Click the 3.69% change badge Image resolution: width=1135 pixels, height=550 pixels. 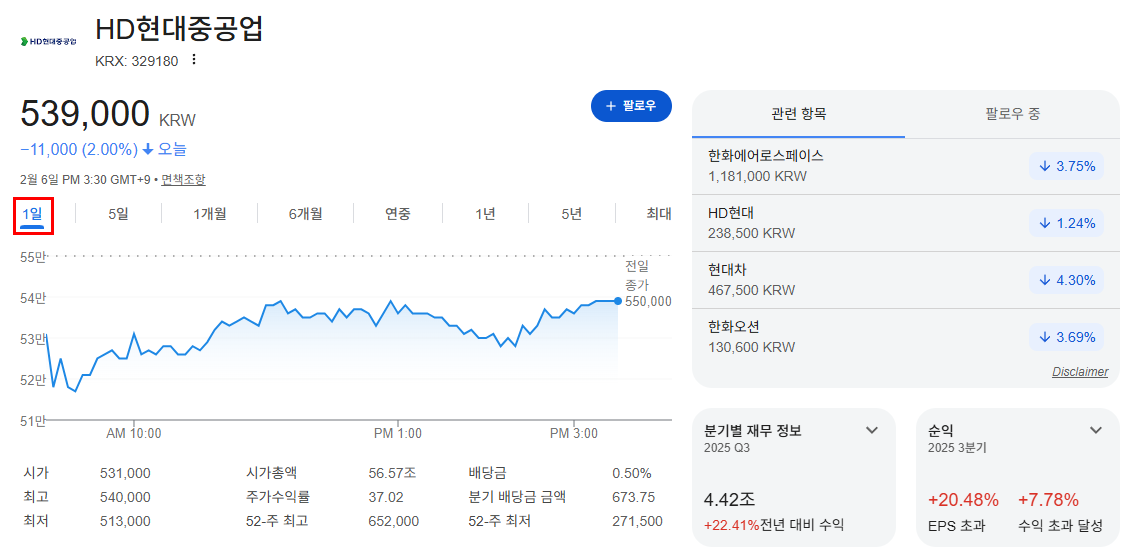point(1067,337)
